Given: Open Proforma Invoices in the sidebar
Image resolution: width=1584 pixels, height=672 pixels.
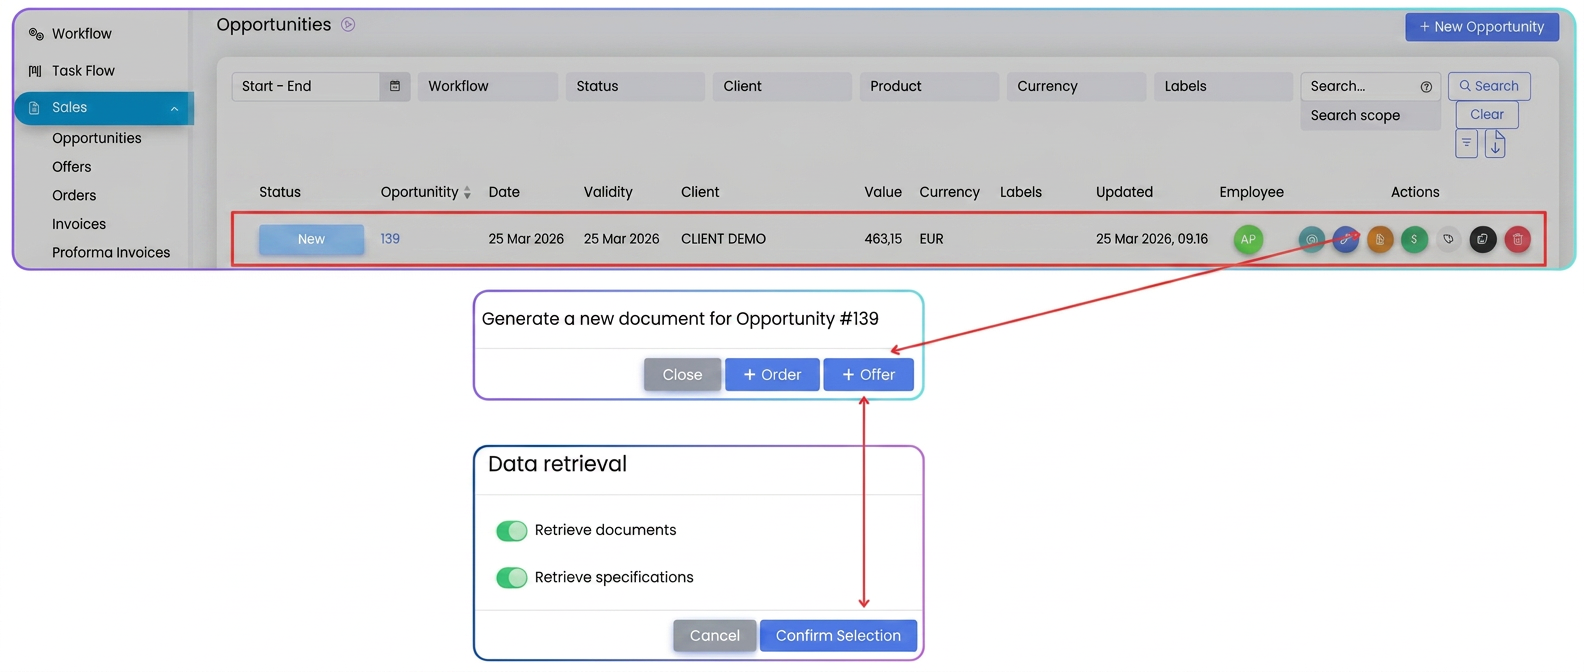Looking at the screenshot, I should (x=111, y=252).
